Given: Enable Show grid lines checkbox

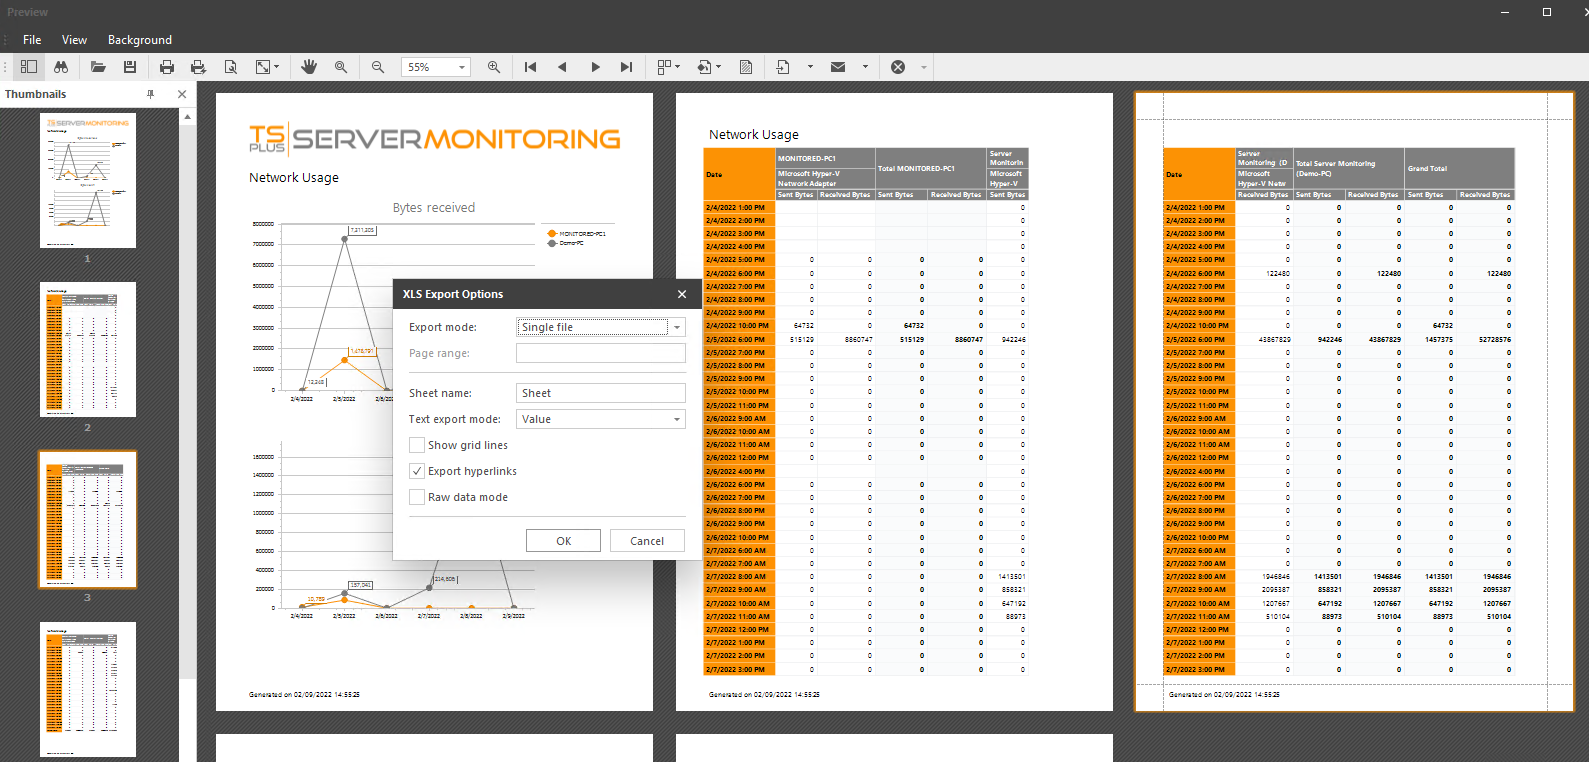Looking at the screenshot, I should point(418,445).
